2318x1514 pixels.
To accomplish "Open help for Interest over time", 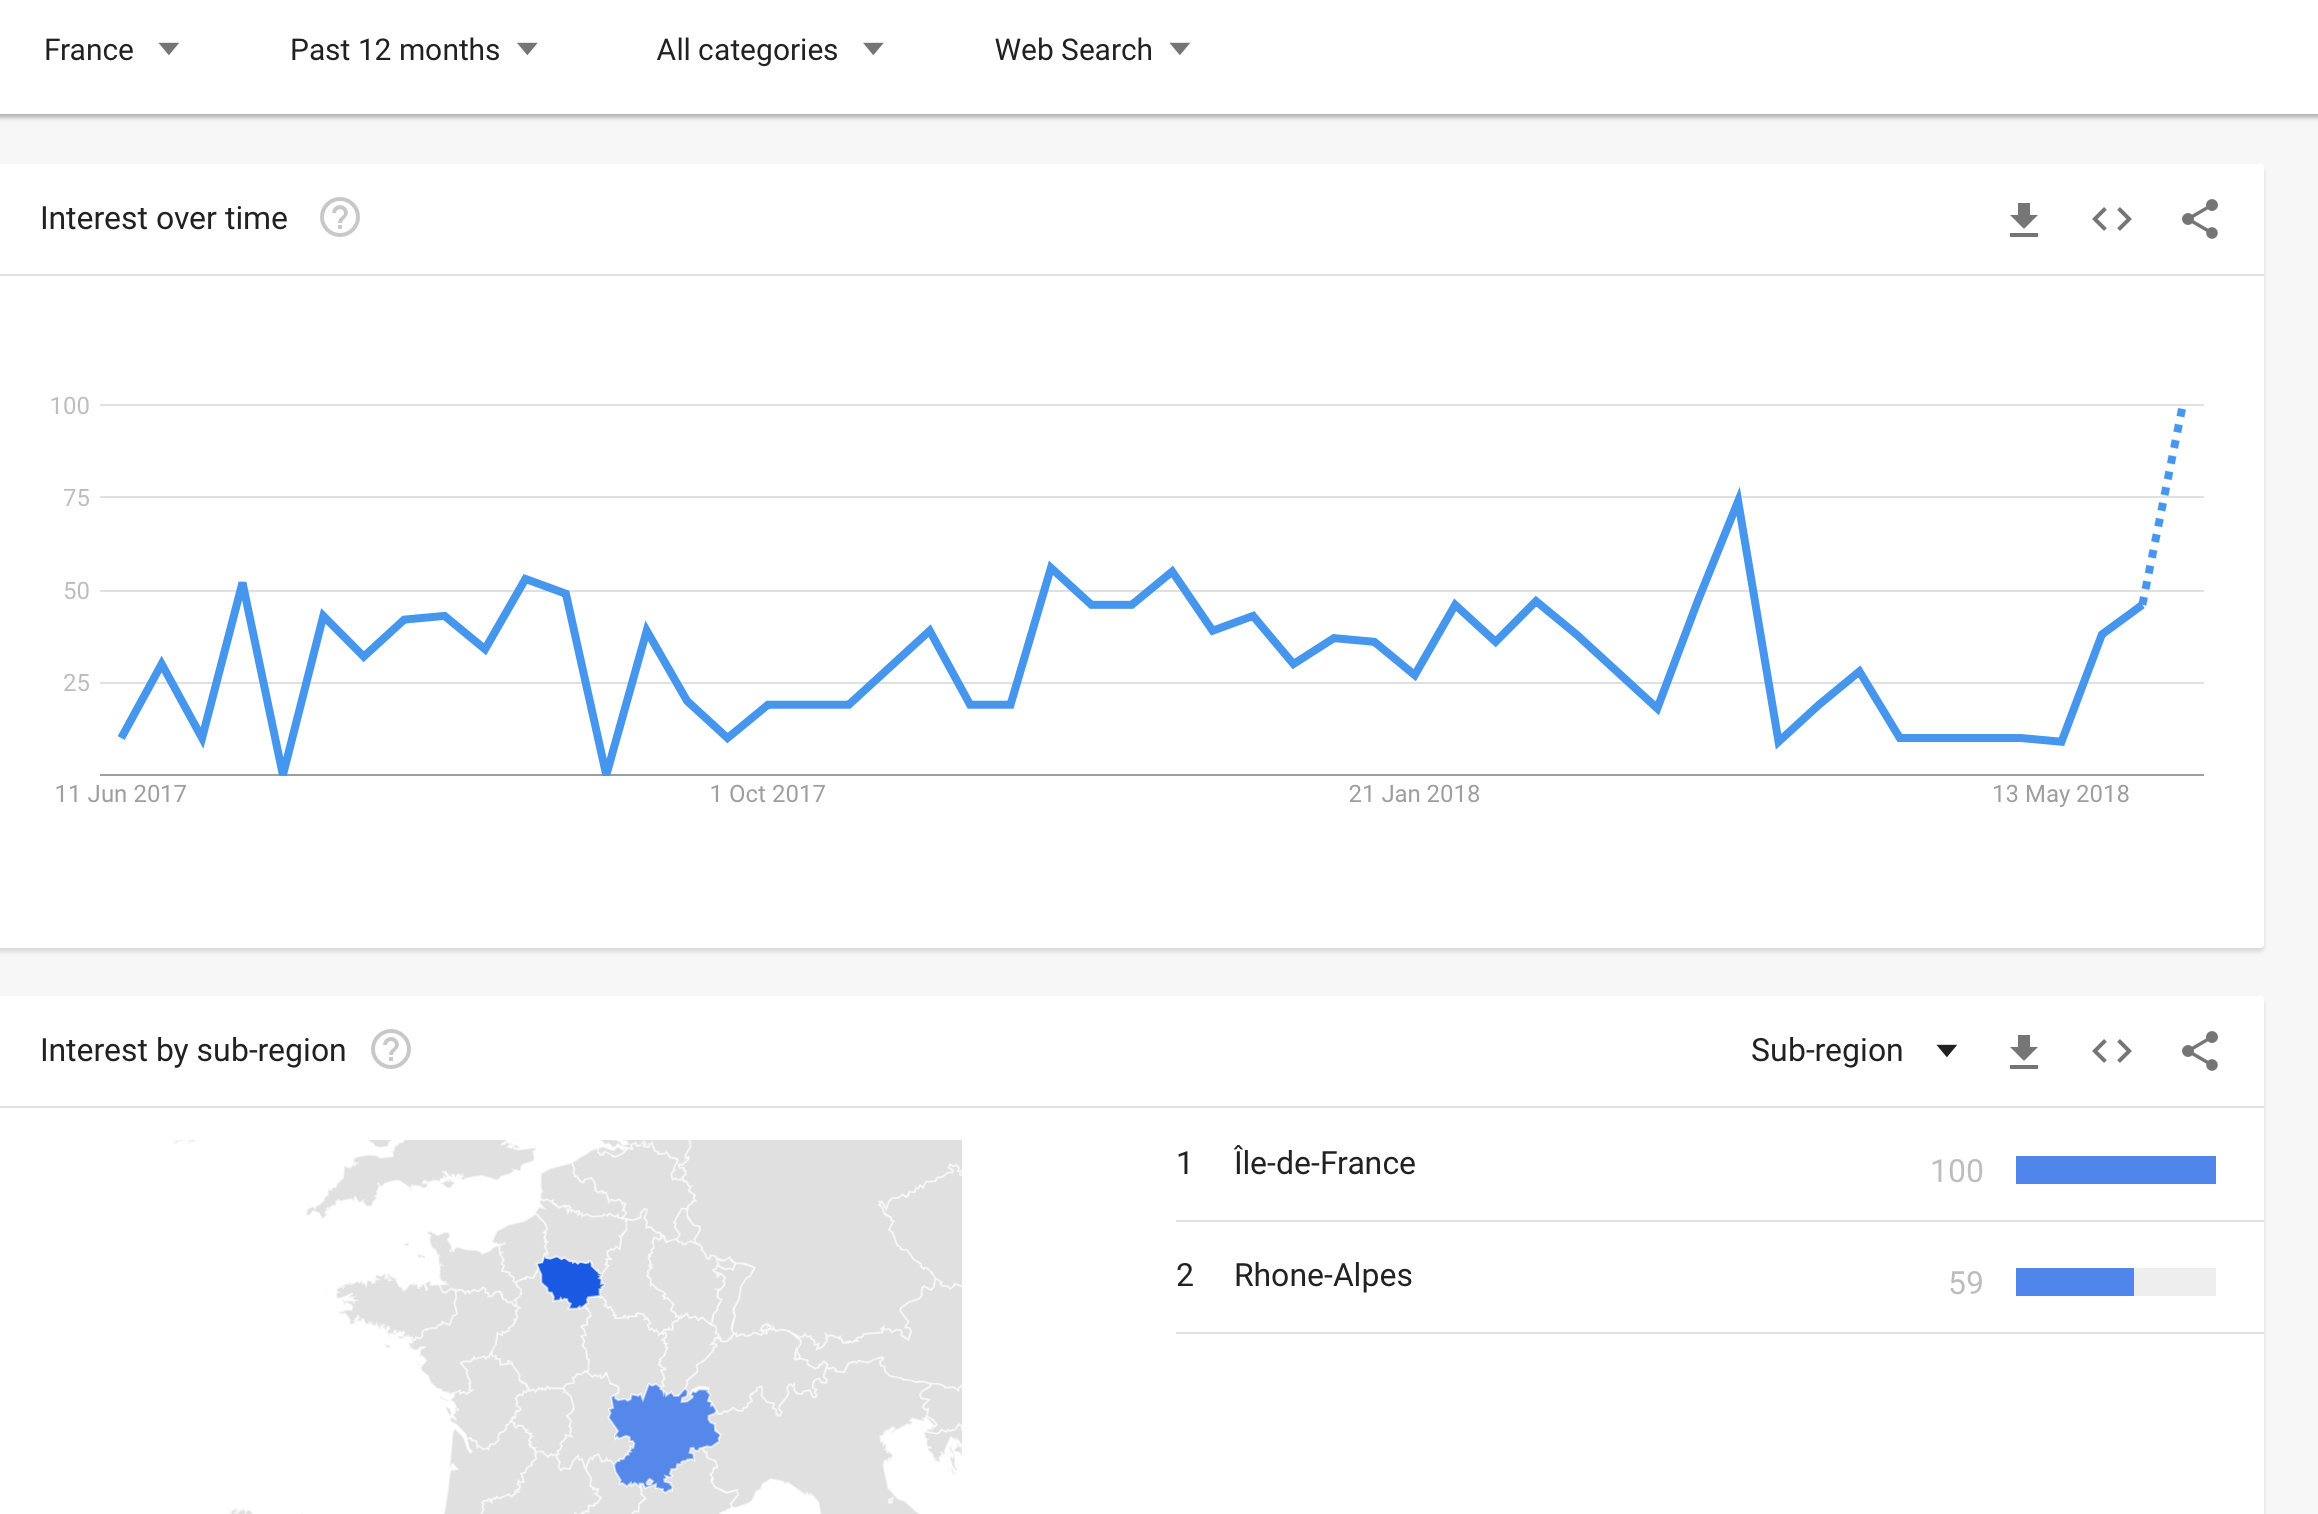I will coord(339,218).
